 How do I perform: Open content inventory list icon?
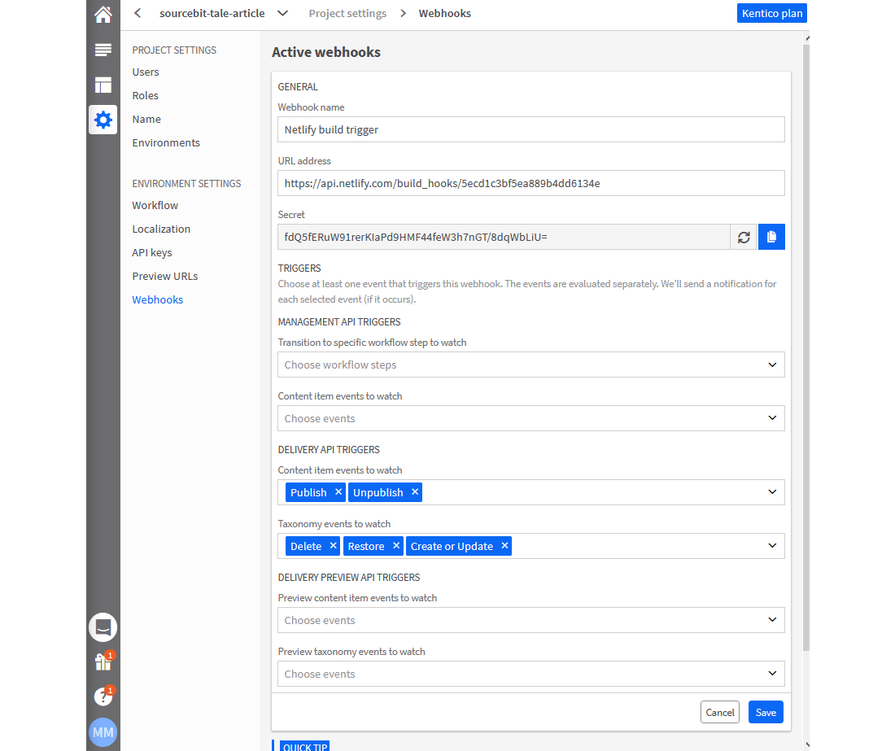(103, 50)
